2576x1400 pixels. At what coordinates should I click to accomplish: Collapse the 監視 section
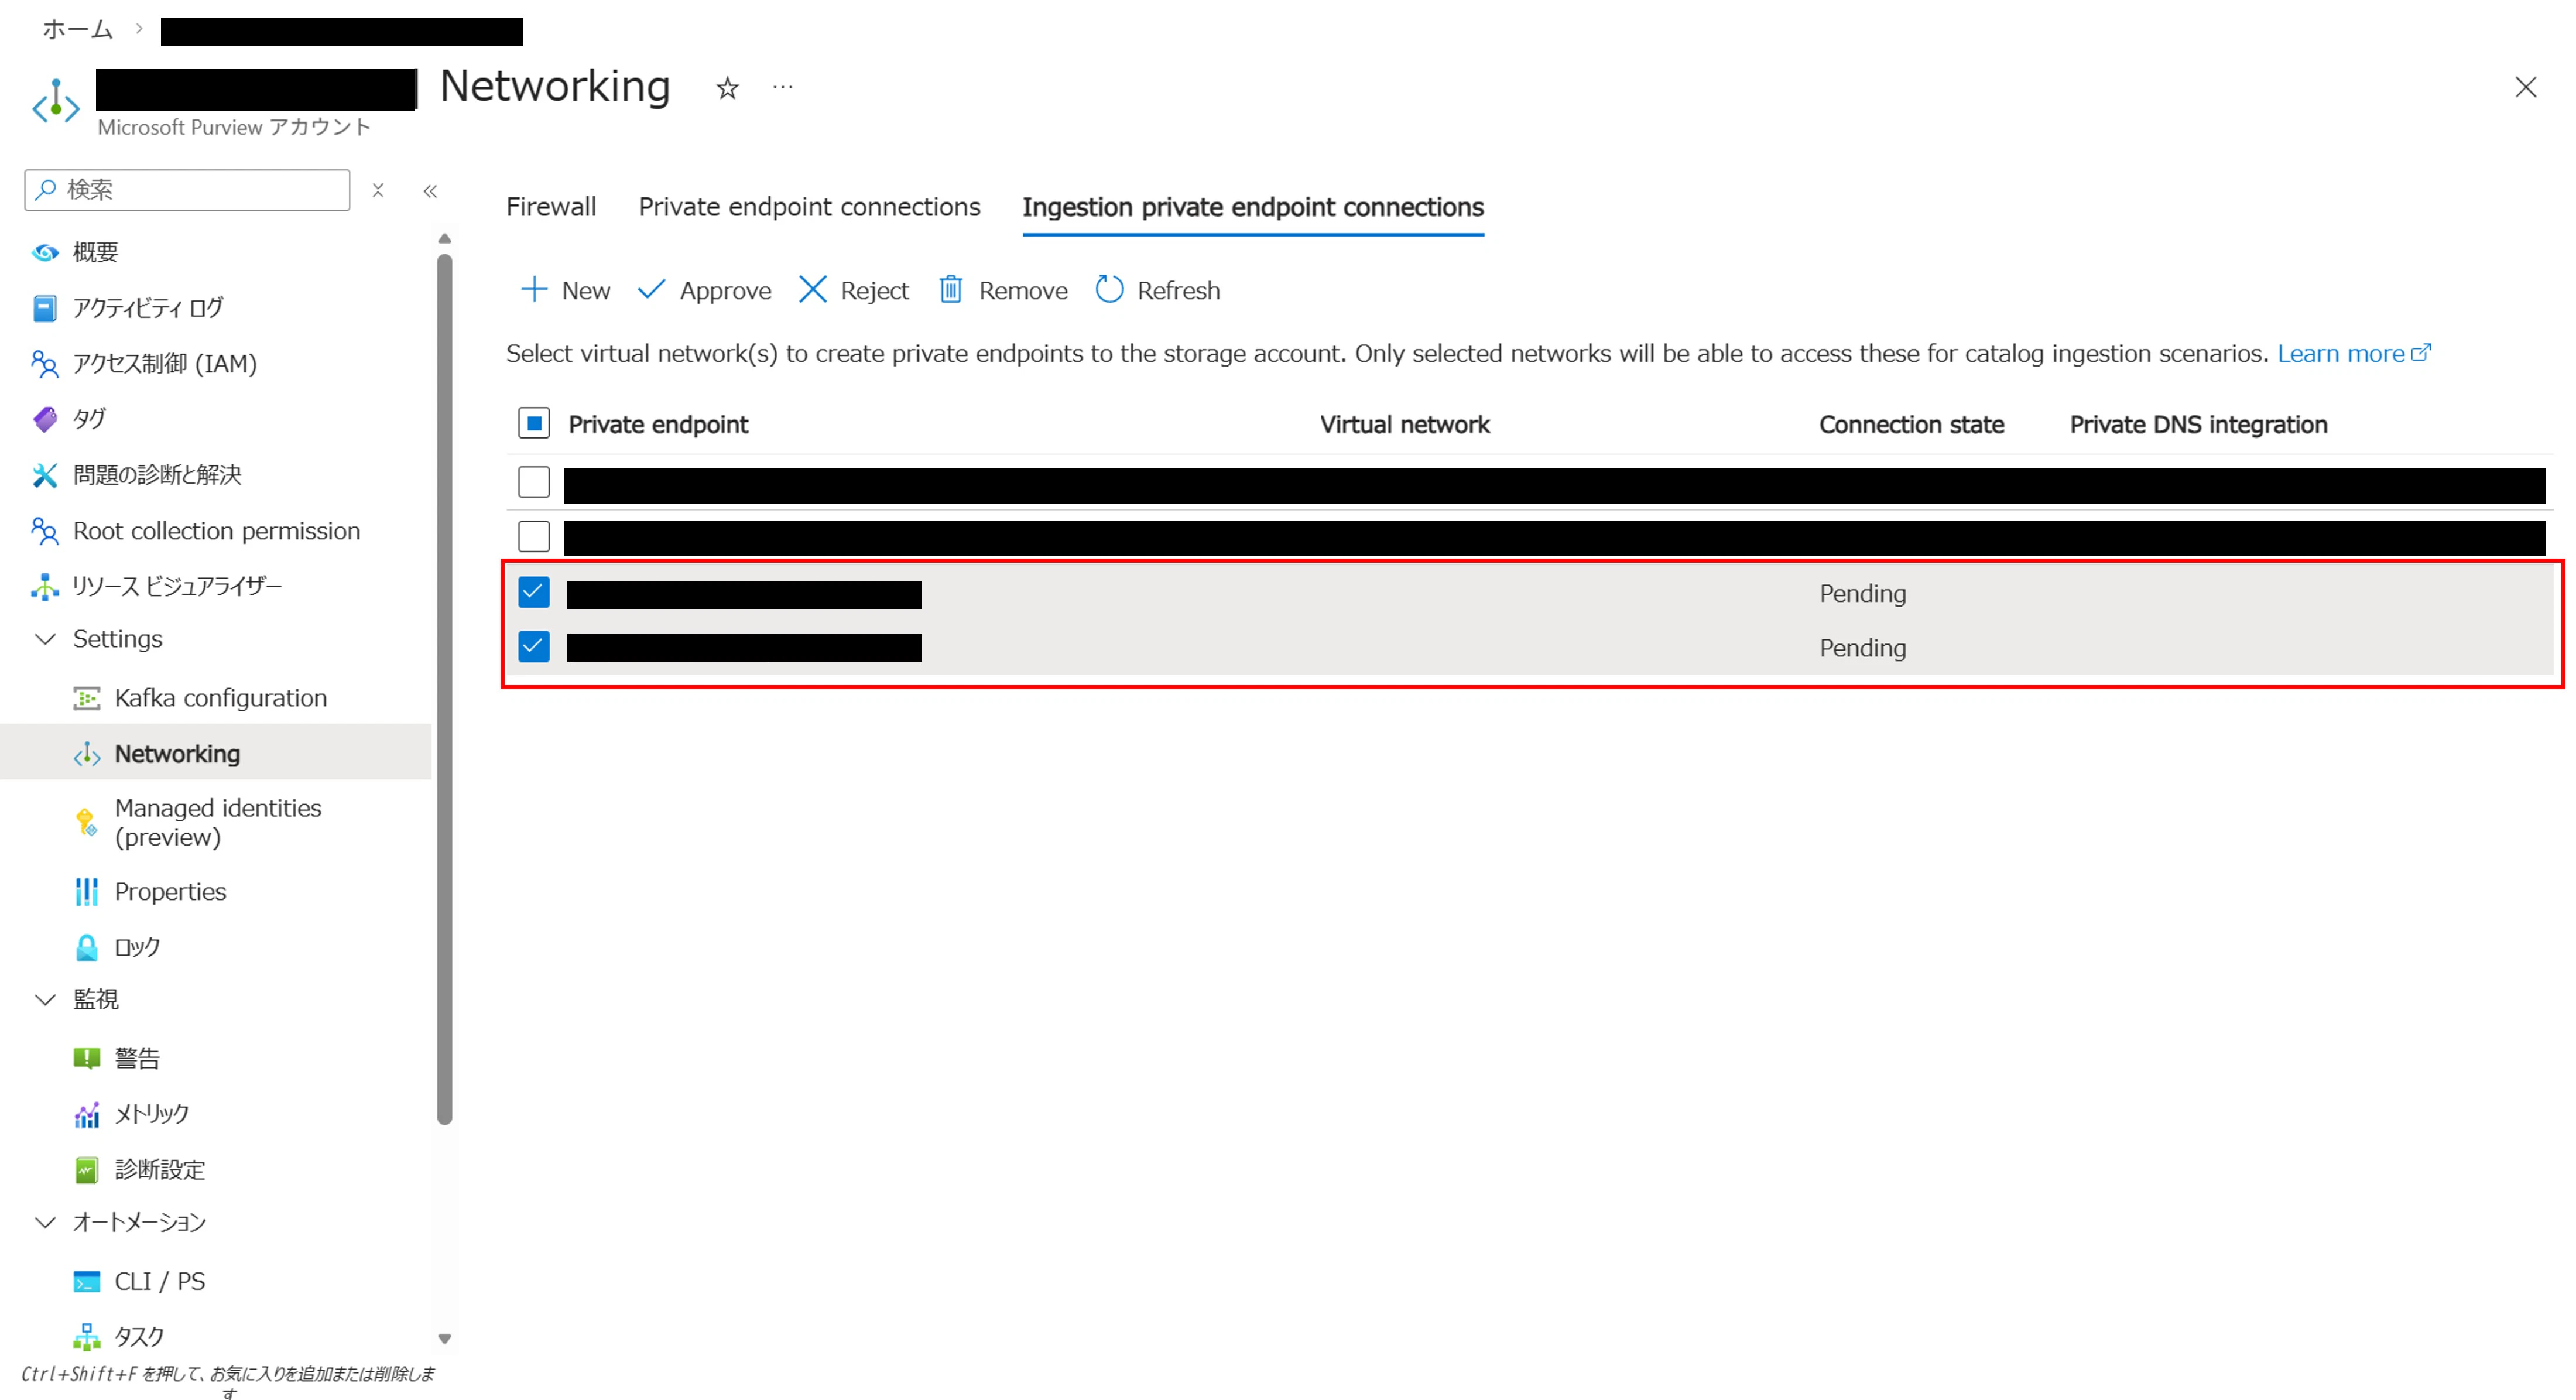pyautogui.click(x=45, y=999)
